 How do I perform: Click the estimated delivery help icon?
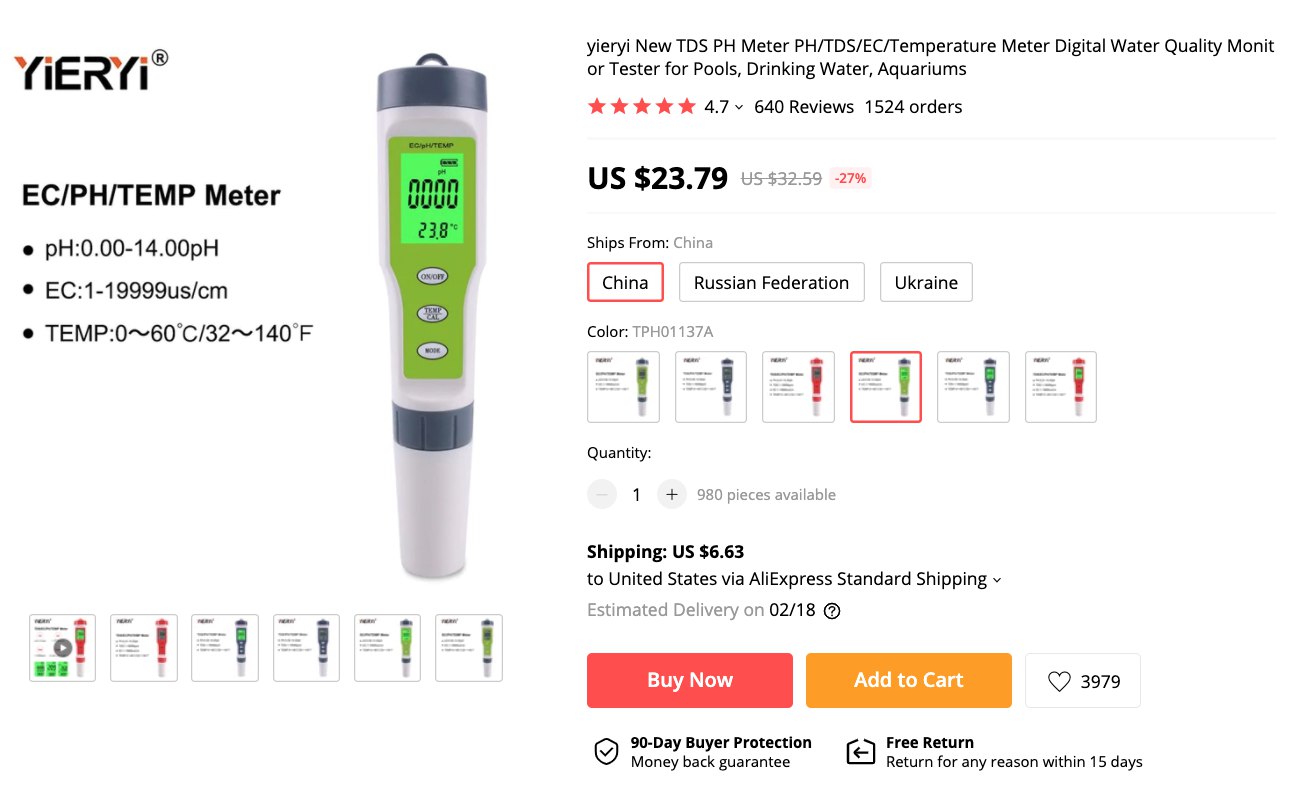832,611
